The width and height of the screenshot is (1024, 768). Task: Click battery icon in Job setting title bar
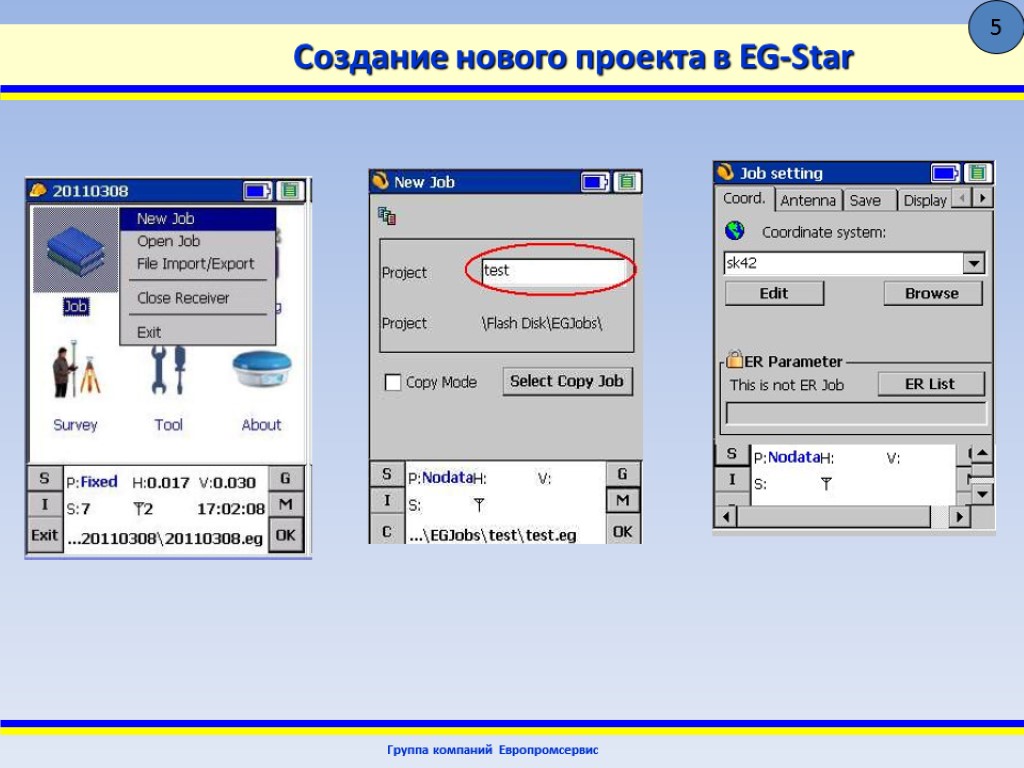click(944, 173)
